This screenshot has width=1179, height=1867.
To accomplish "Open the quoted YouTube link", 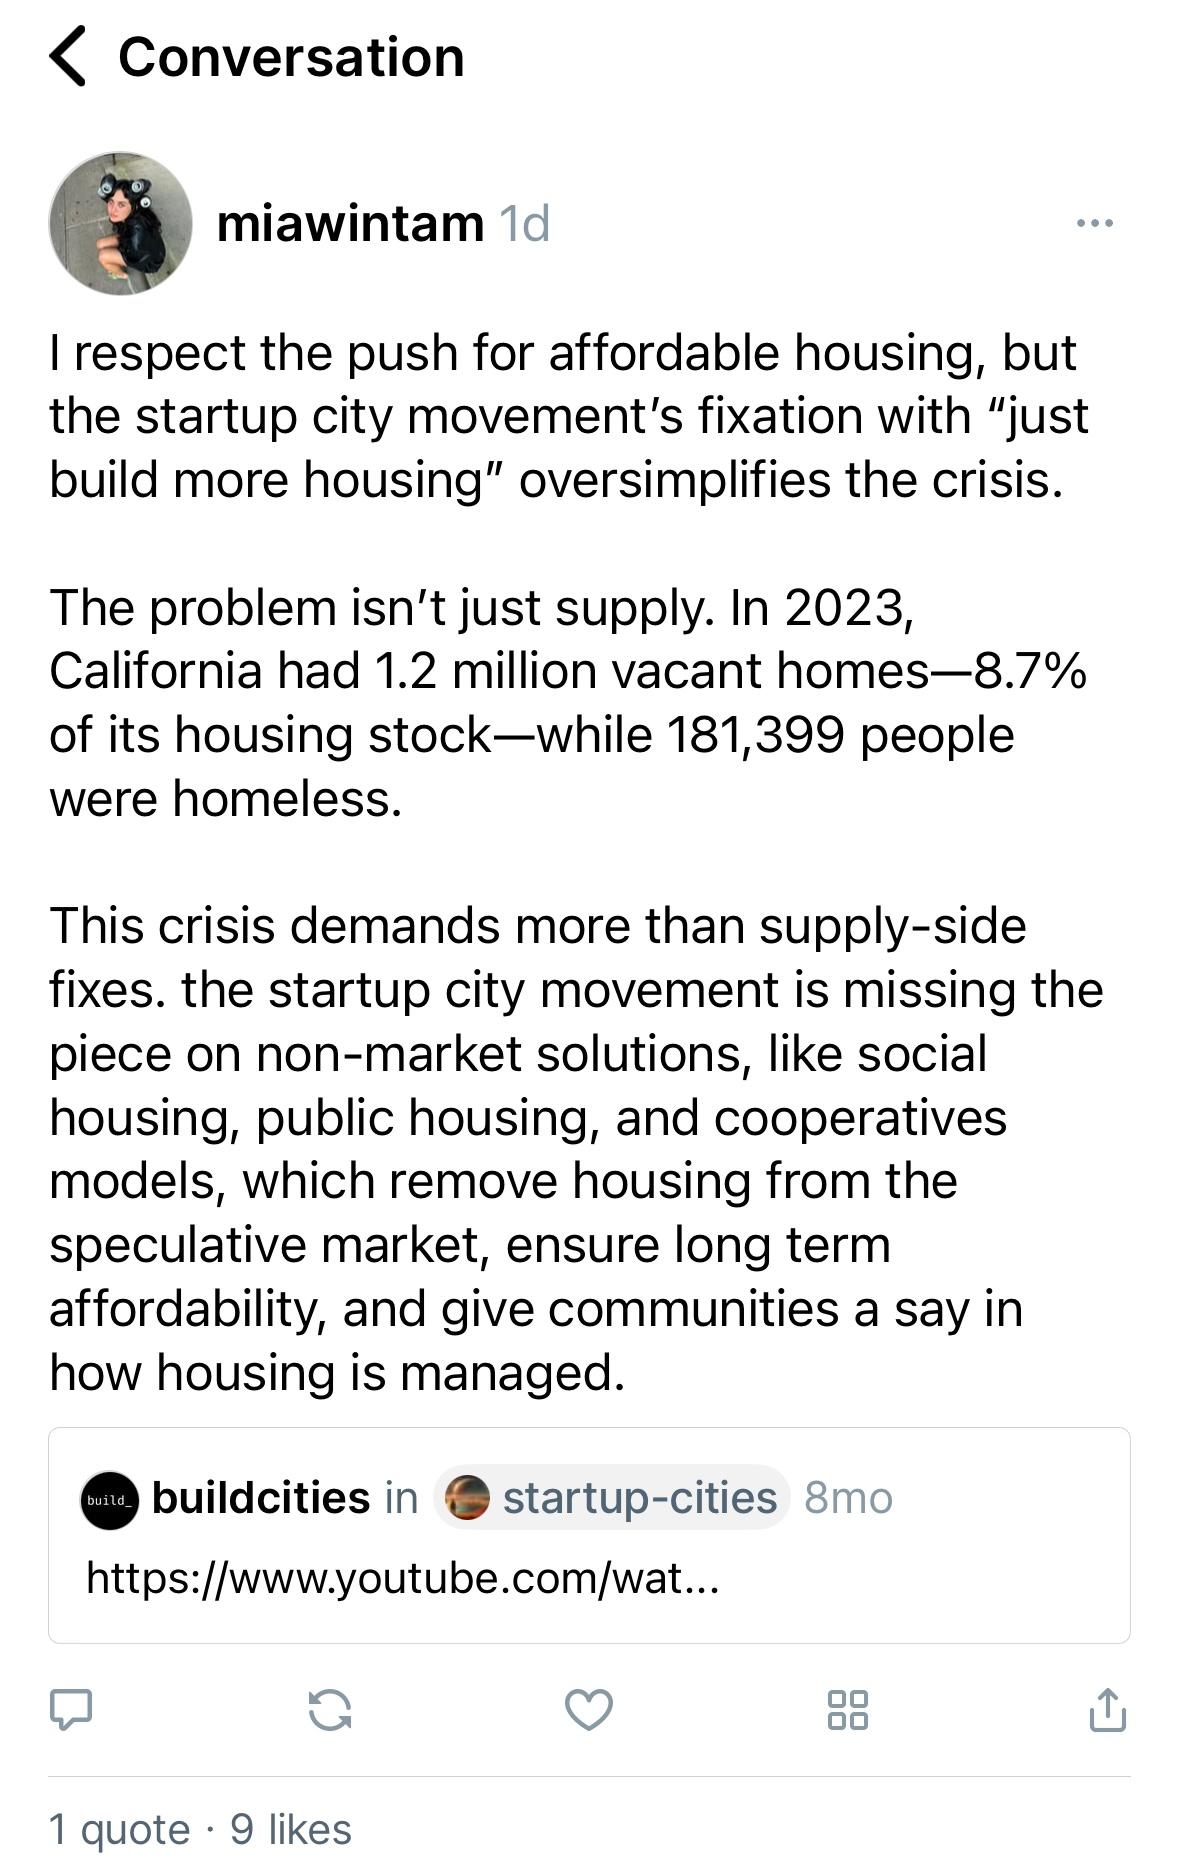I will (x=402, y=1578).
